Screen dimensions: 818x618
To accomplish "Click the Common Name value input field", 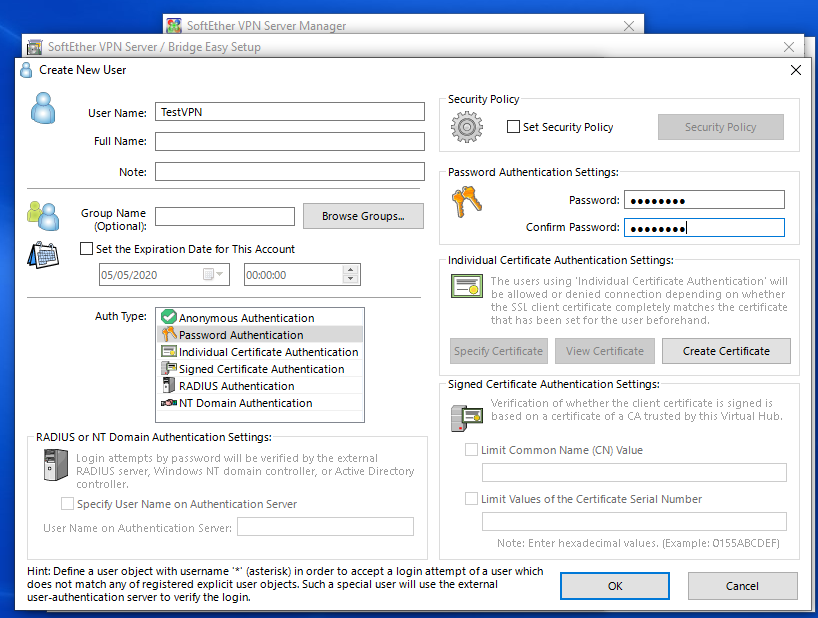I will 634,472.
